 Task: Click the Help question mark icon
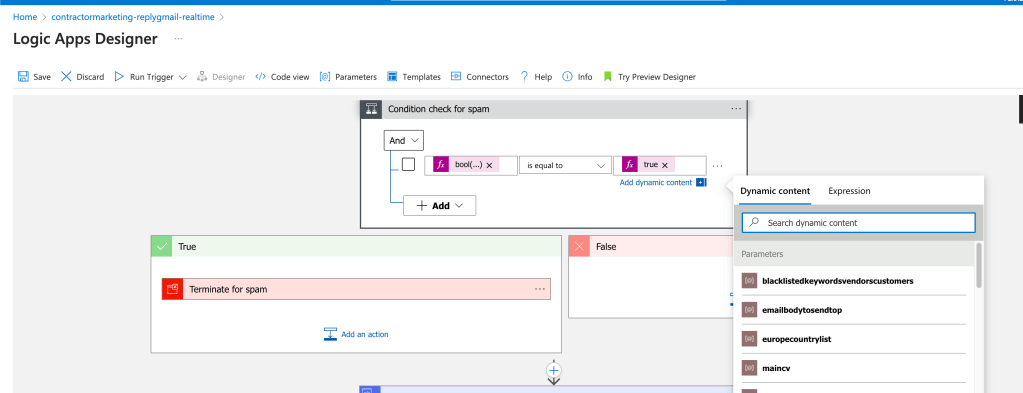pos(524,76)
